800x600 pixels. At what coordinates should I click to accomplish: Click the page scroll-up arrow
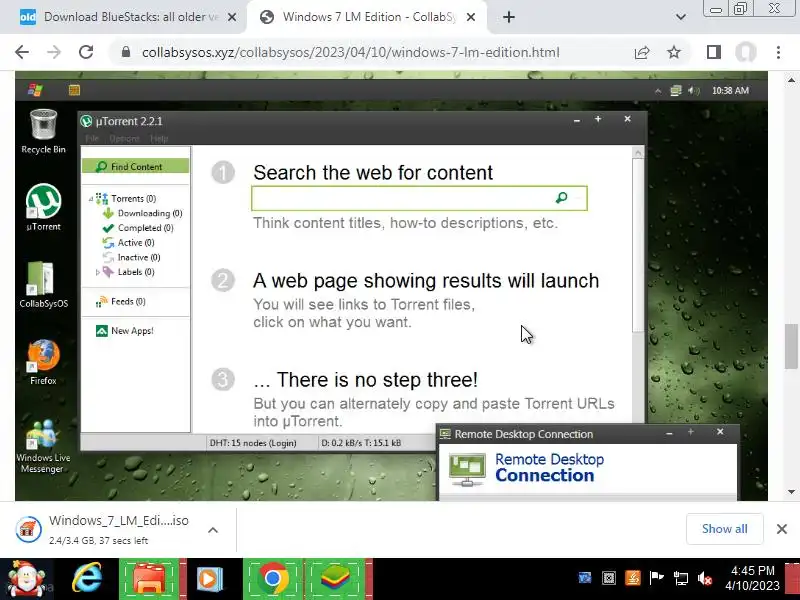point(791,80)
